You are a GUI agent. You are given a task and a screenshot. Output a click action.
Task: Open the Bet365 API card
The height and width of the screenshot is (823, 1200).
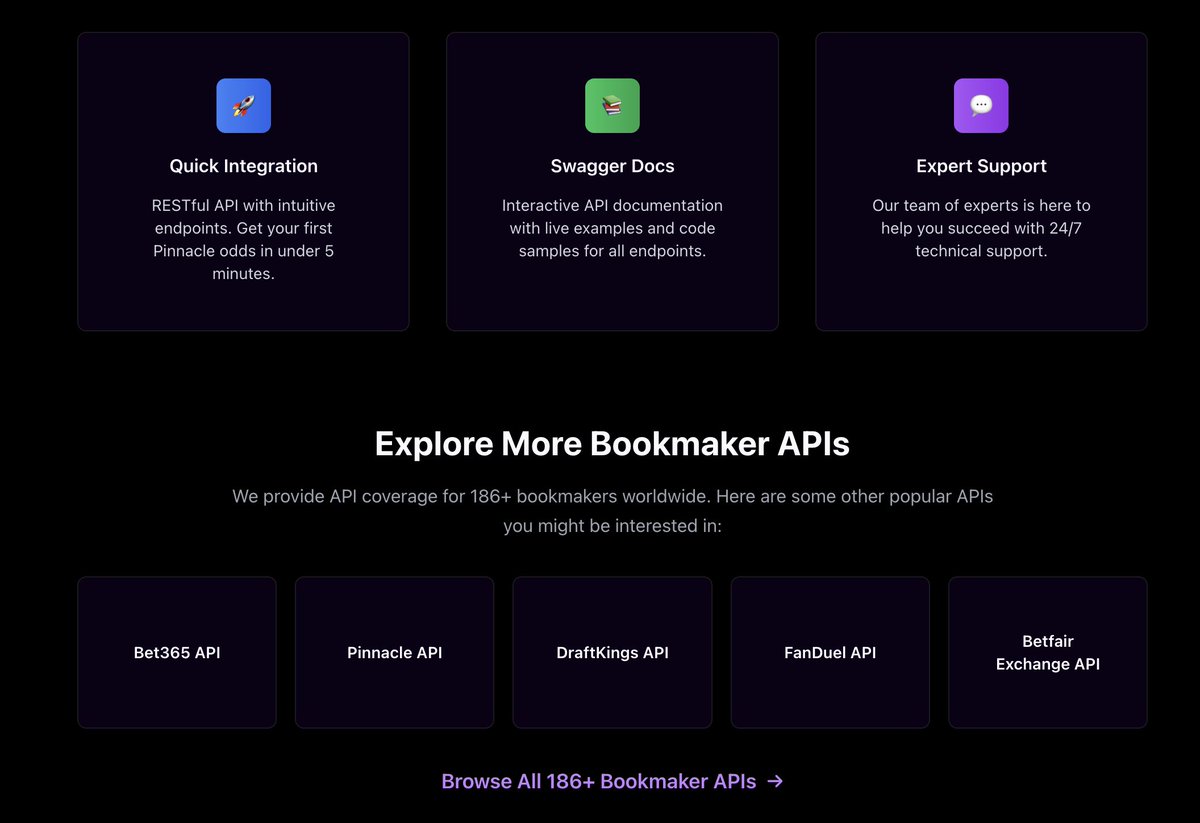pos(177,652)
